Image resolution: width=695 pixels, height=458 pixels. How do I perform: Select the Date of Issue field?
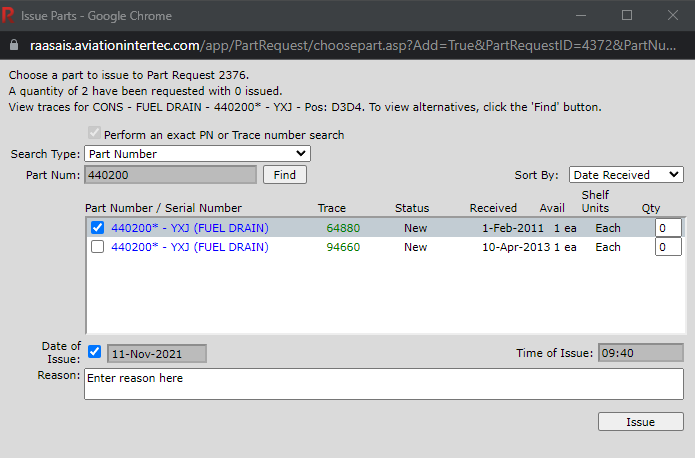pyautogui.click(x=156, y=354)
